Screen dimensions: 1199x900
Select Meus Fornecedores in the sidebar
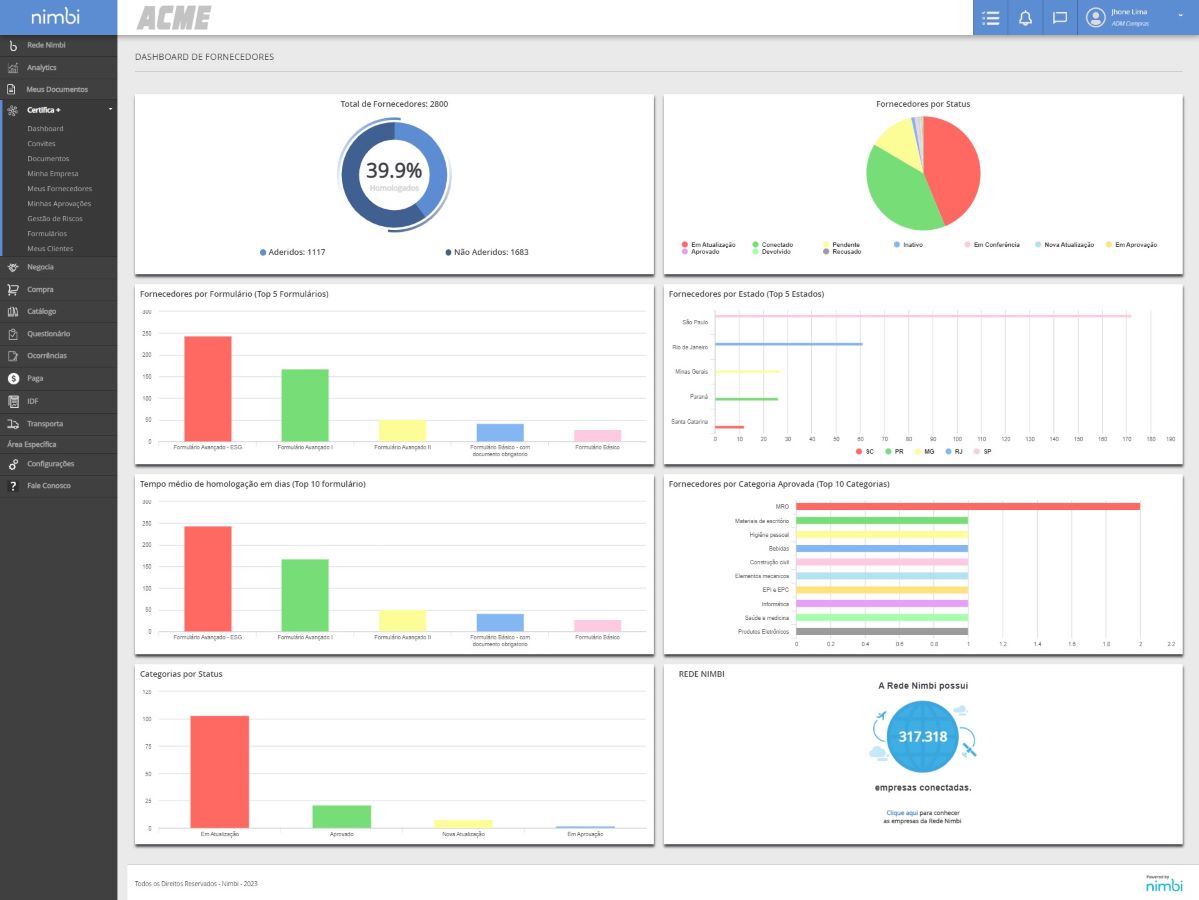[x=59, y=189]
